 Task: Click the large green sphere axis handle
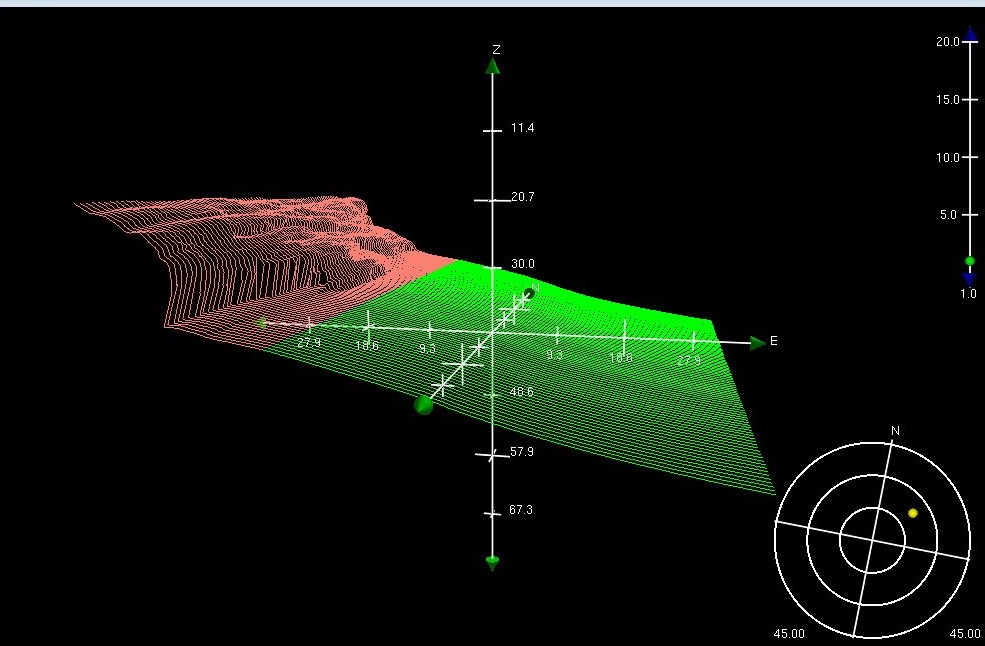pos(424,404)
